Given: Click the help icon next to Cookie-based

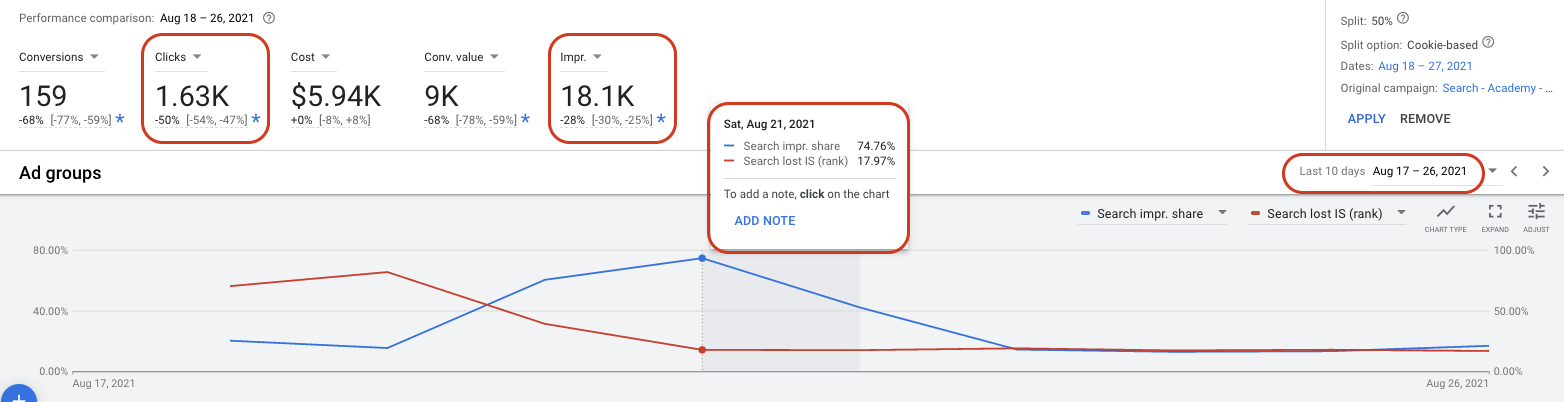Looking at the screenshot, I should [1488, 43].
